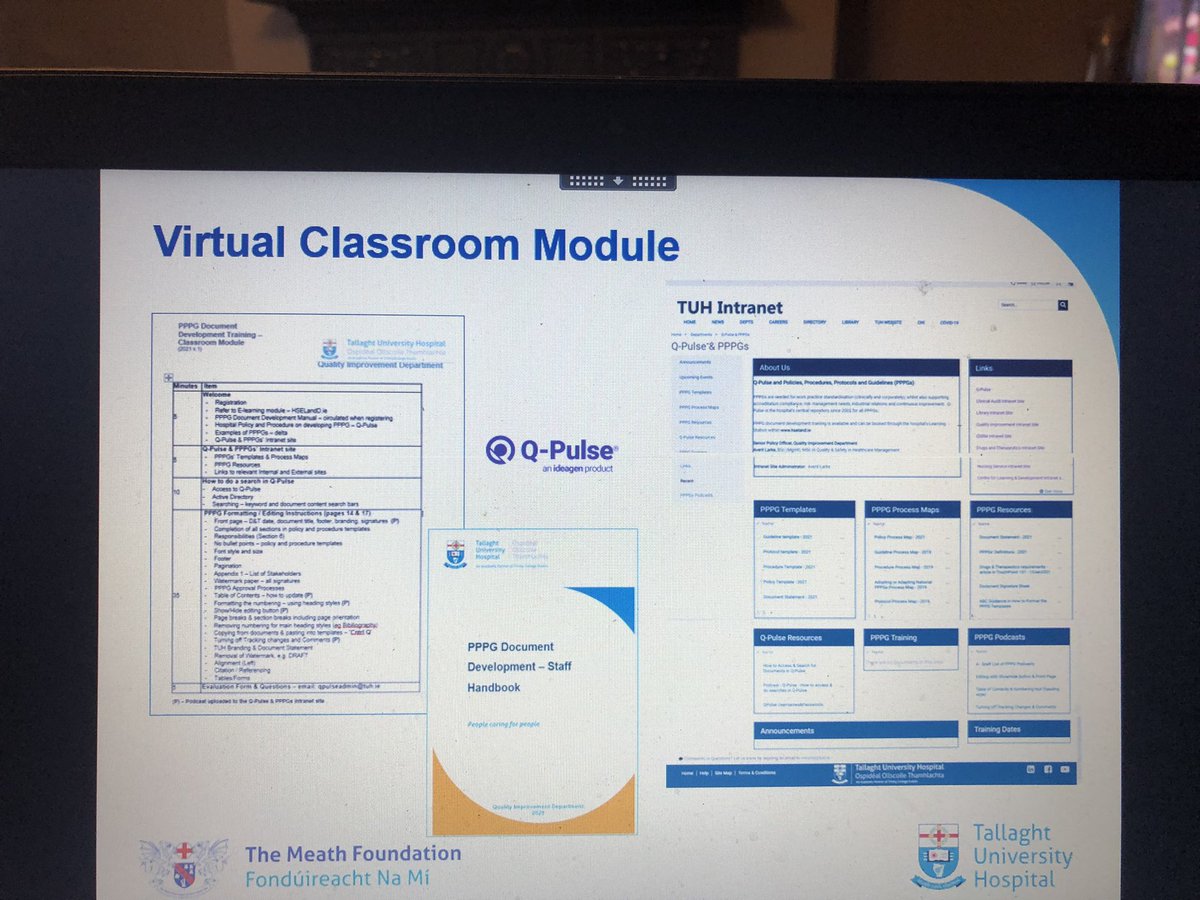Click the hospital crest in the intranet footer

840,773
